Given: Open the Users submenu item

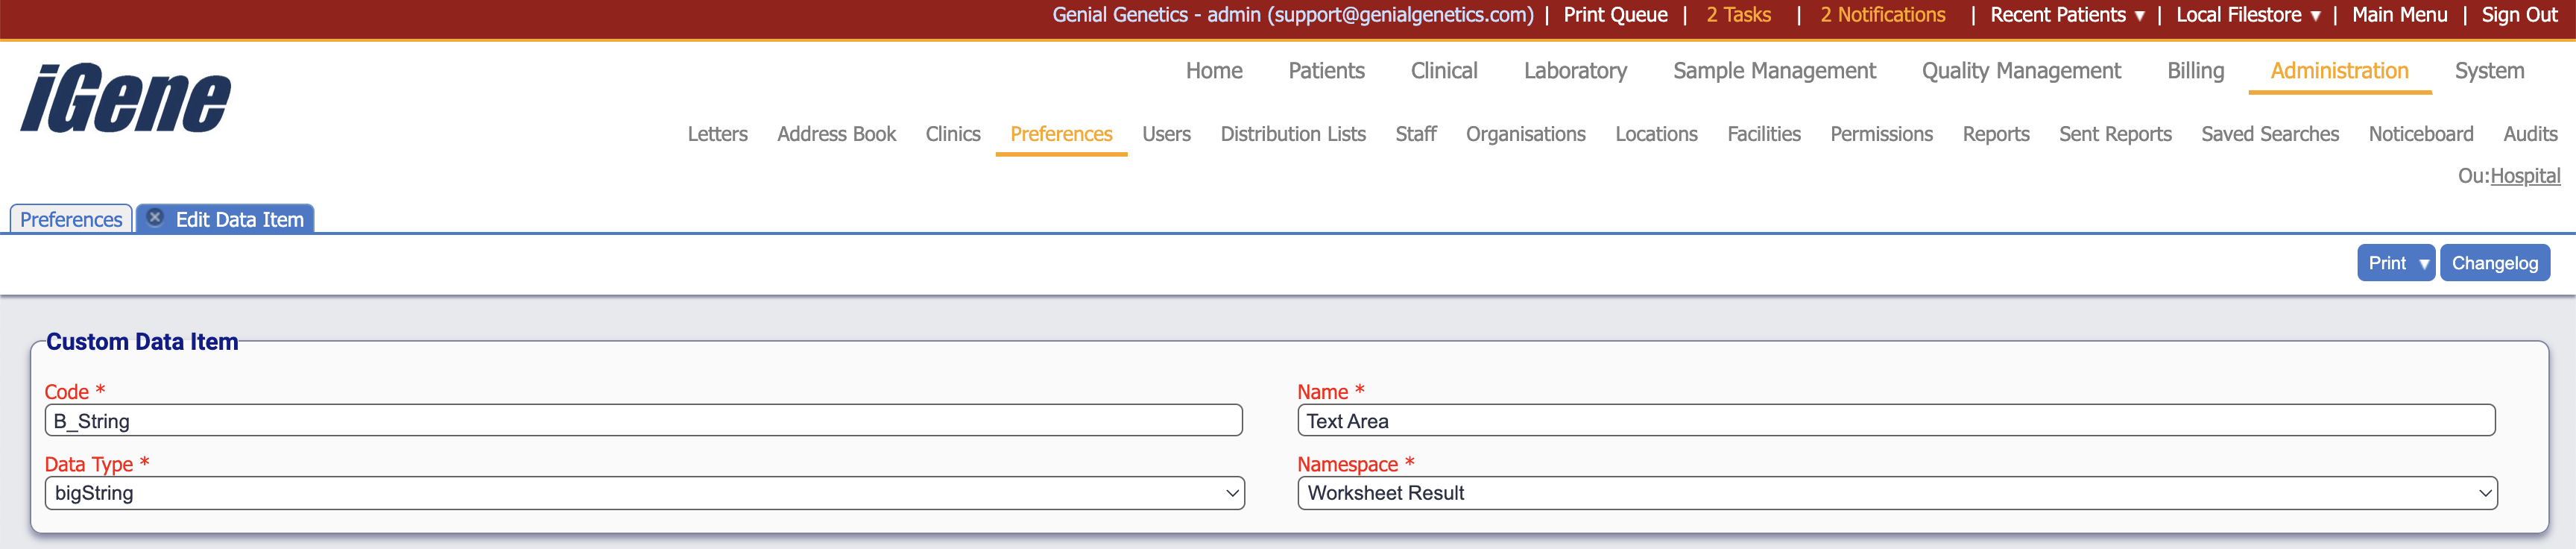Looking at the screenshot, I should coord(1166,134).
